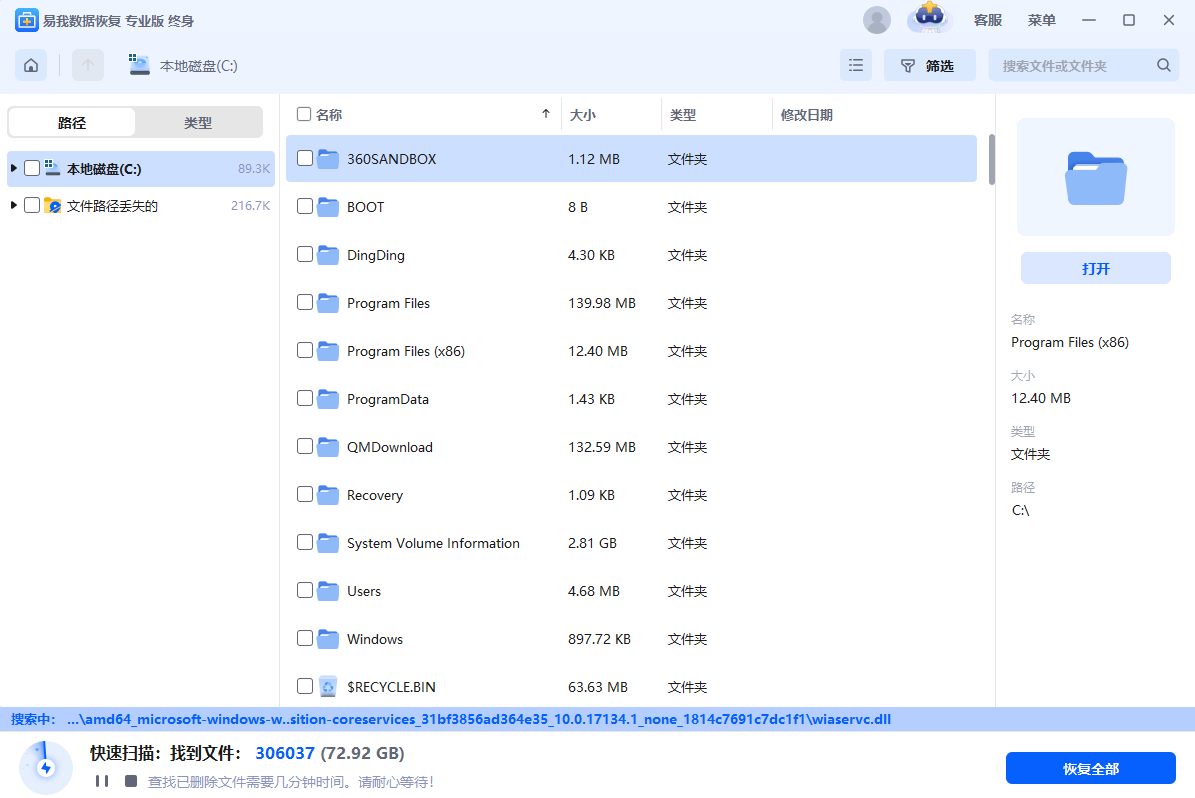Click the app logo in title bar
1195x798 pixels.
pyautogui.click(x=27, y=21)
